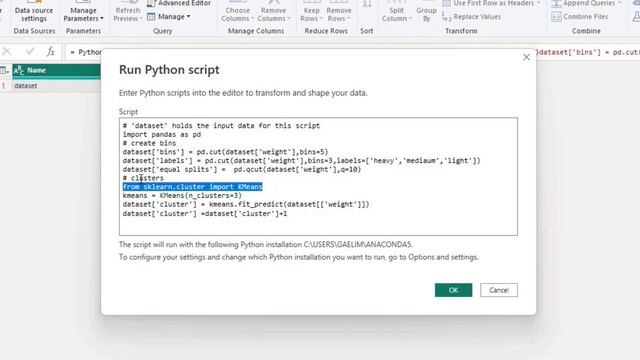Click the Replace Values icon

point(447,17)
